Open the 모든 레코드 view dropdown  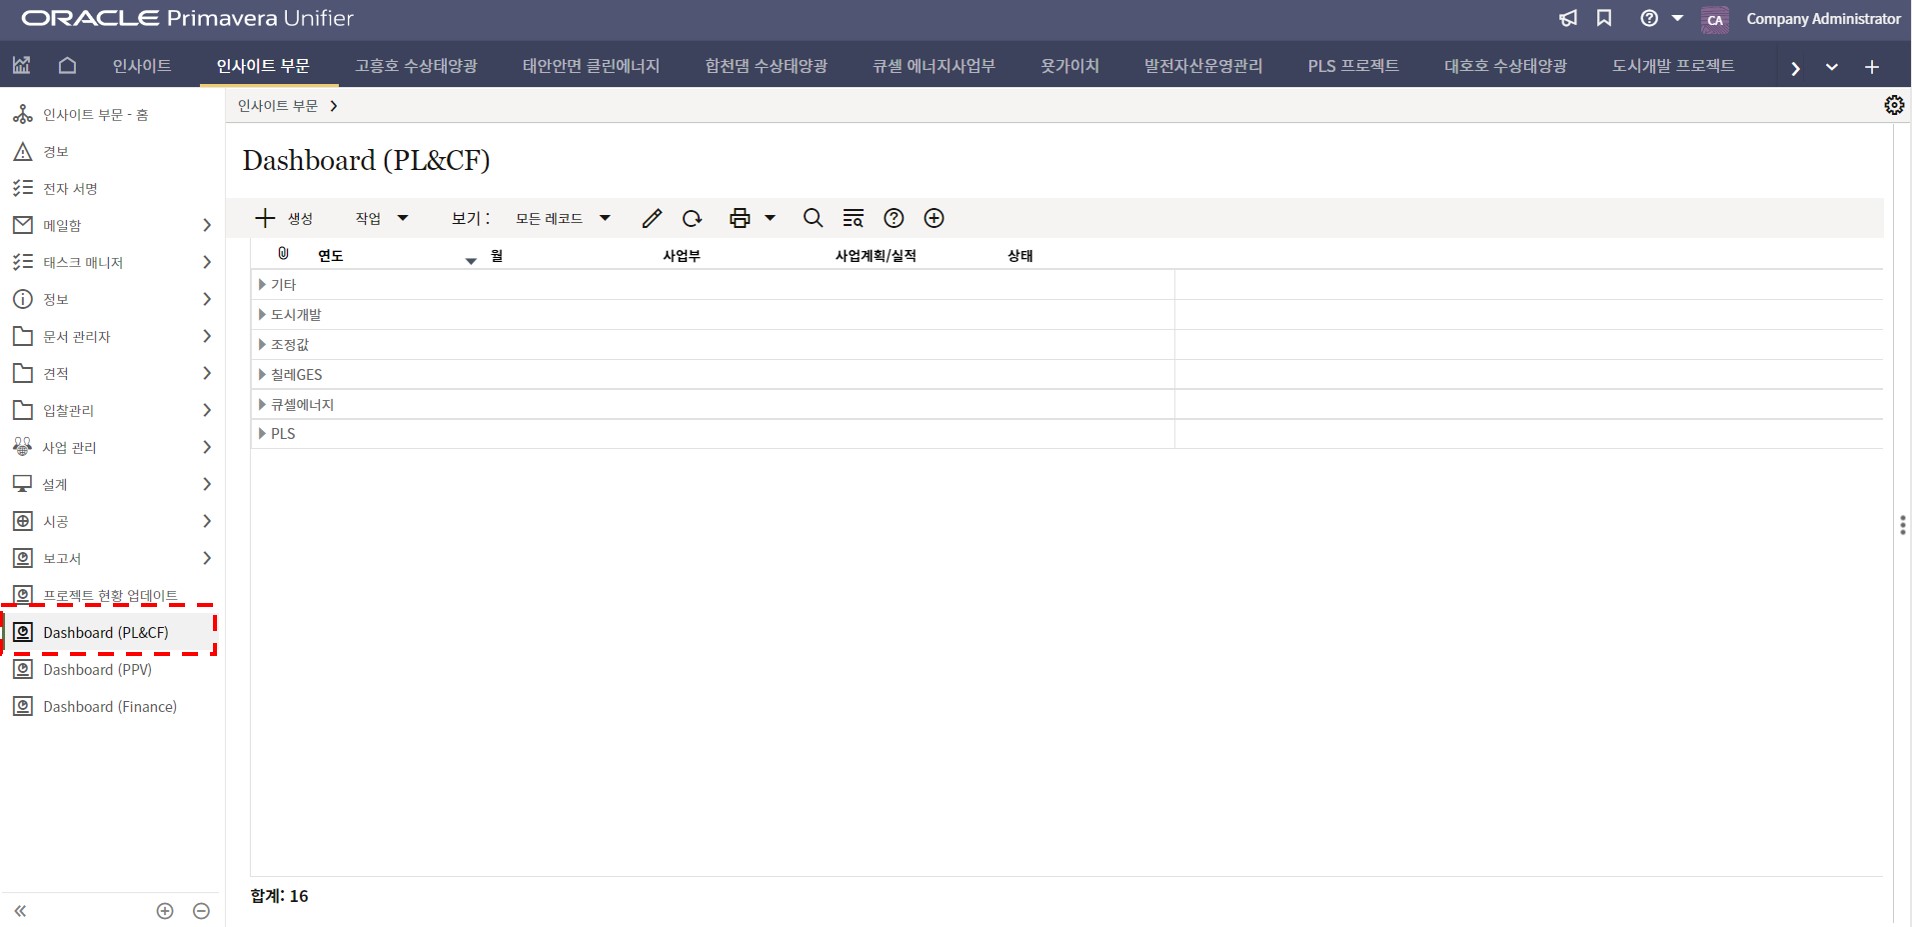tap(562, 218)
